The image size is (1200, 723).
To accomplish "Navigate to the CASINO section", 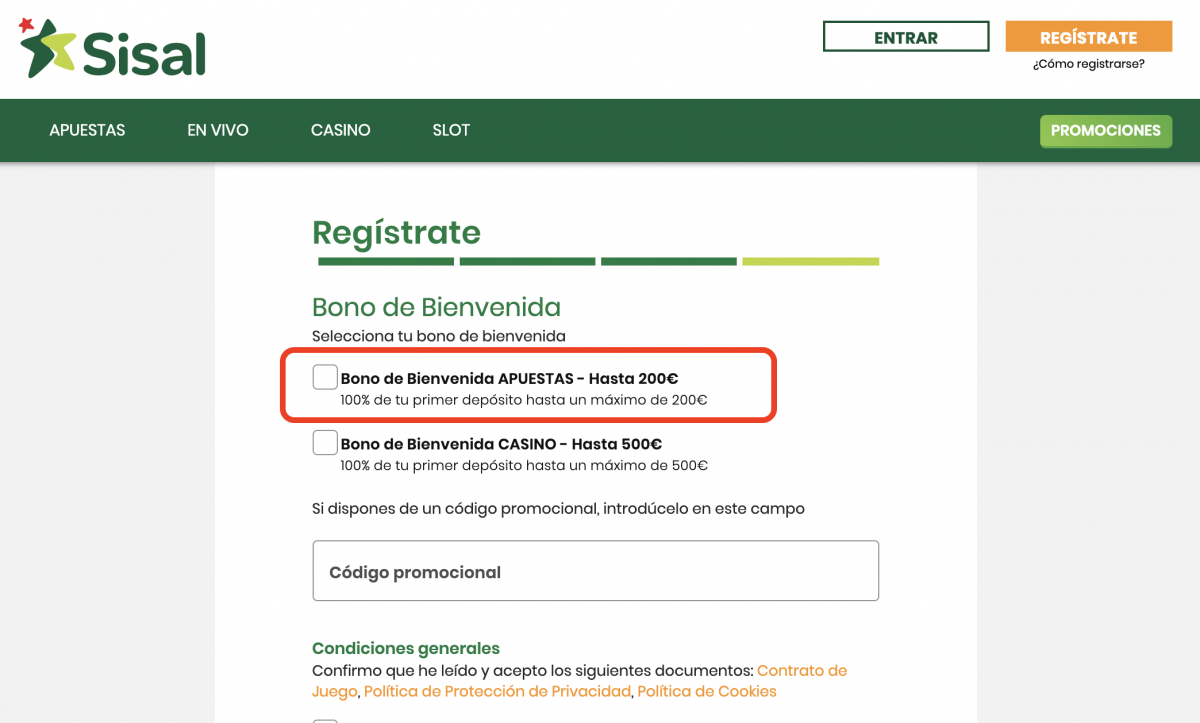I will pos(340,130).
